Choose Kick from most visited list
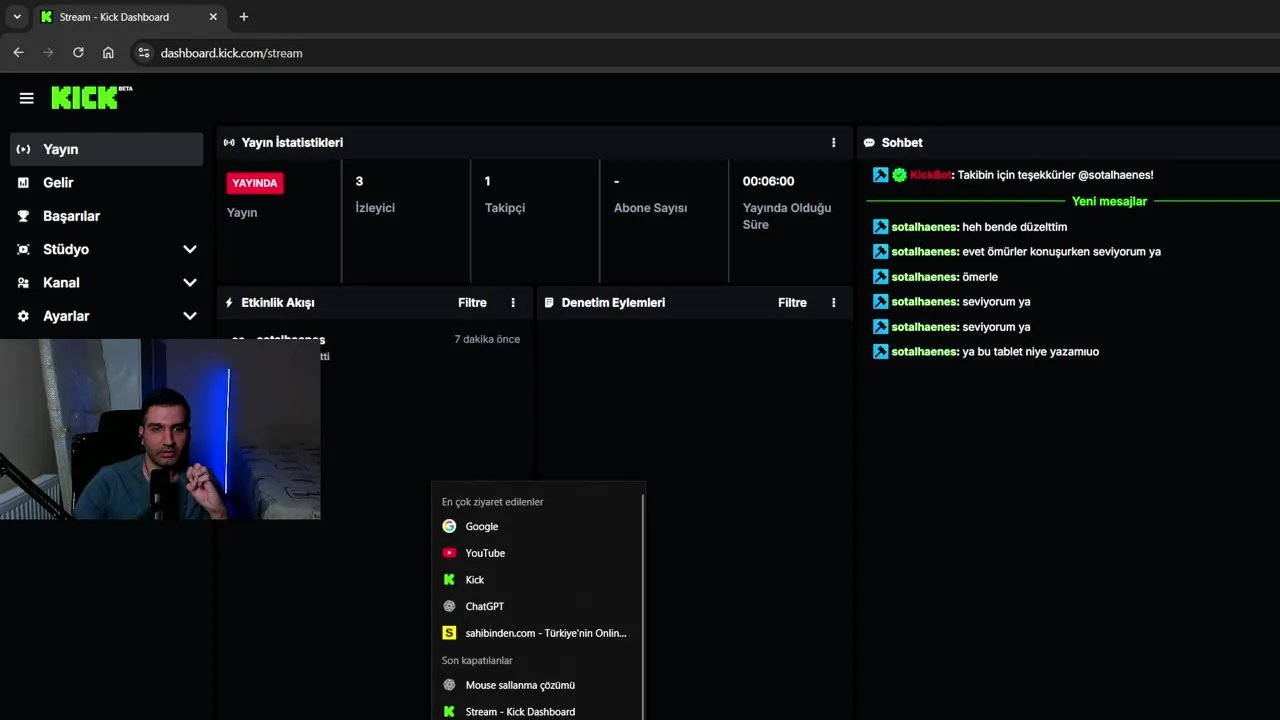This screenshot has width=1280, height=720. point(538,580)
